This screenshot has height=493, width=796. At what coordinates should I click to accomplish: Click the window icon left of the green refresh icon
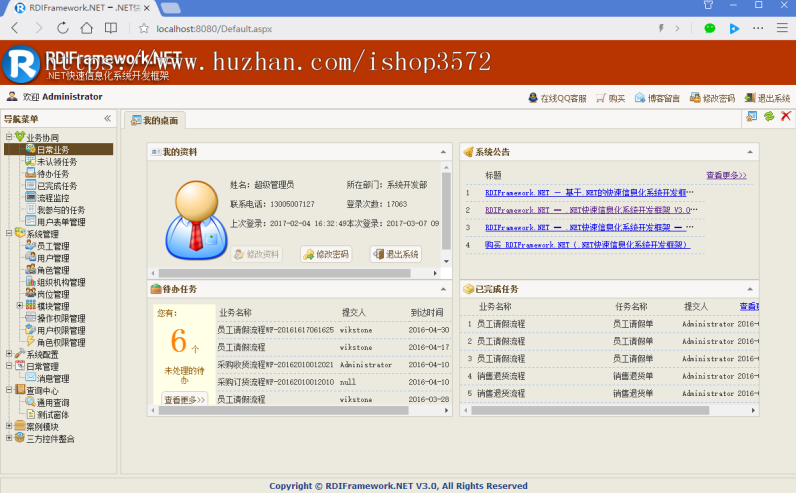[x=752, y=116]
